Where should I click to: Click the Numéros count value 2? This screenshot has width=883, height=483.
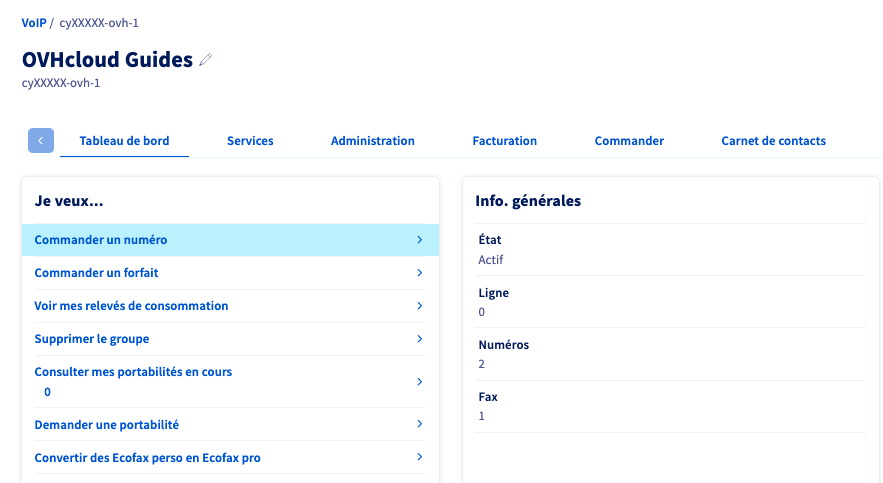[481, 364]
